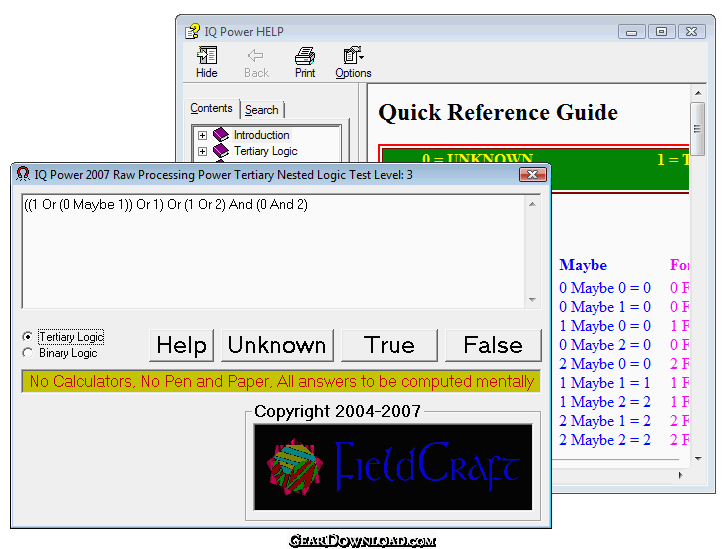Image resolution: width=725 pixels, height=549 pixels.
Task: Click the Back arrow in Help toolbar
Action: (256, 62)
